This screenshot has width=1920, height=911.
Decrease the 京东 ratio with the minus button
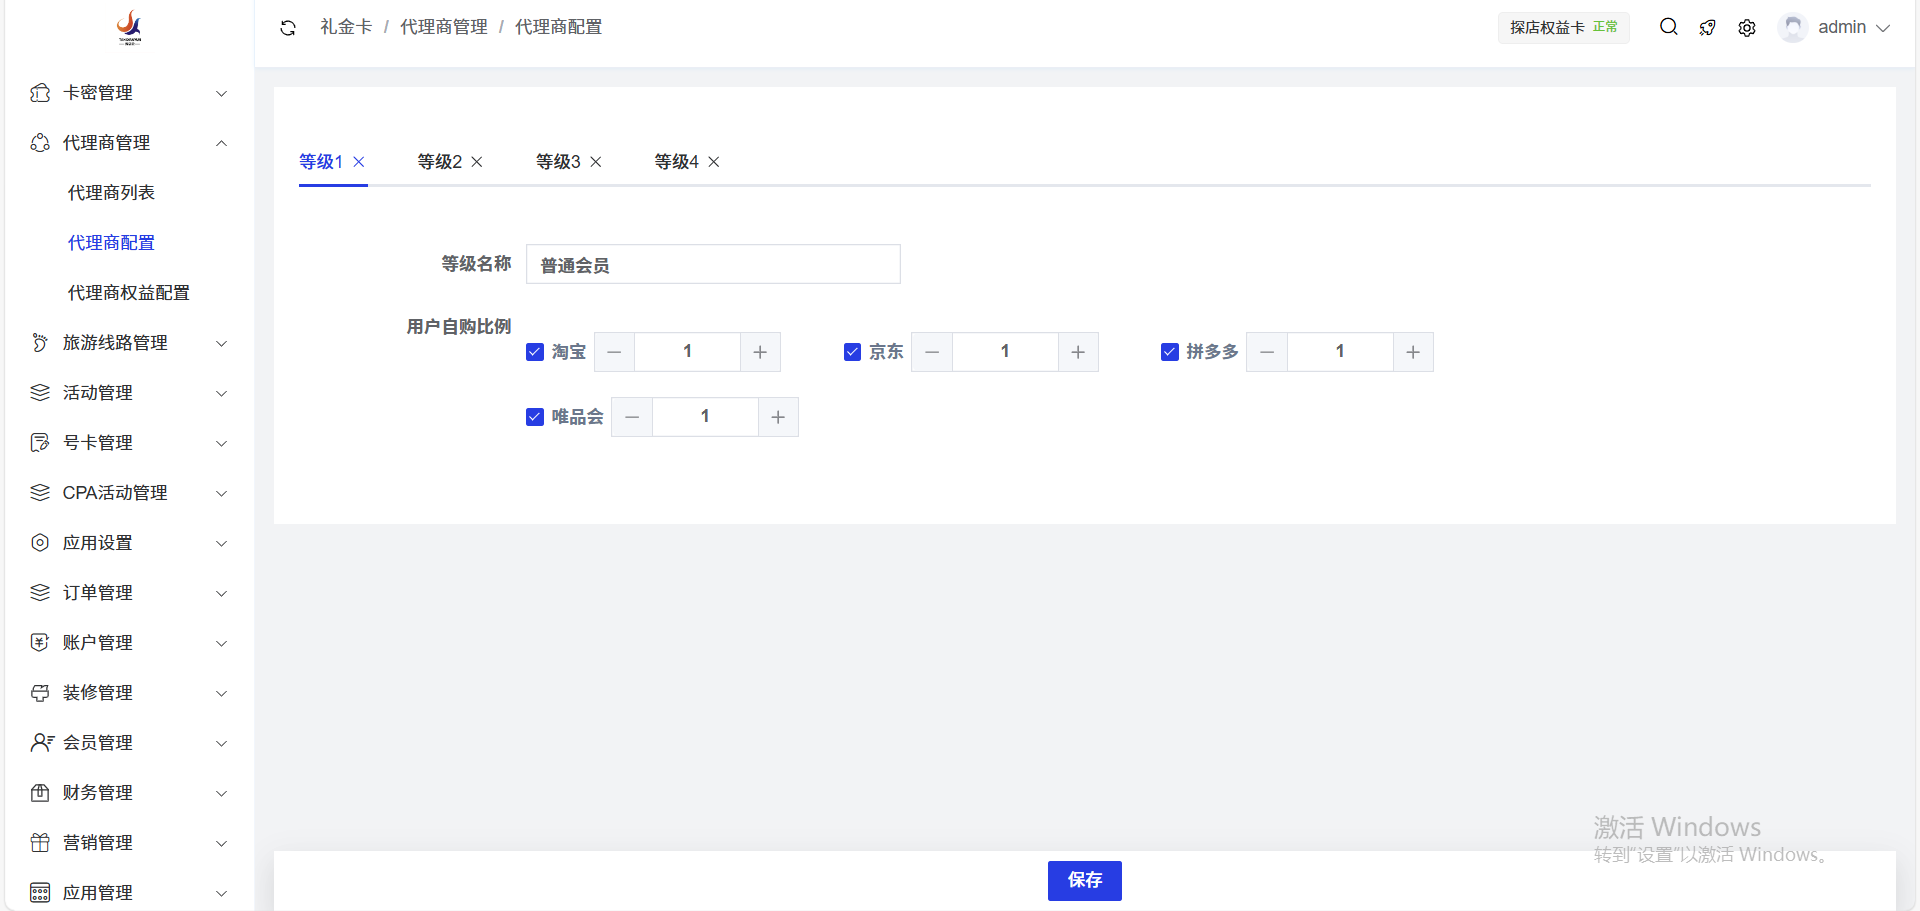click(x=932, y=352)
